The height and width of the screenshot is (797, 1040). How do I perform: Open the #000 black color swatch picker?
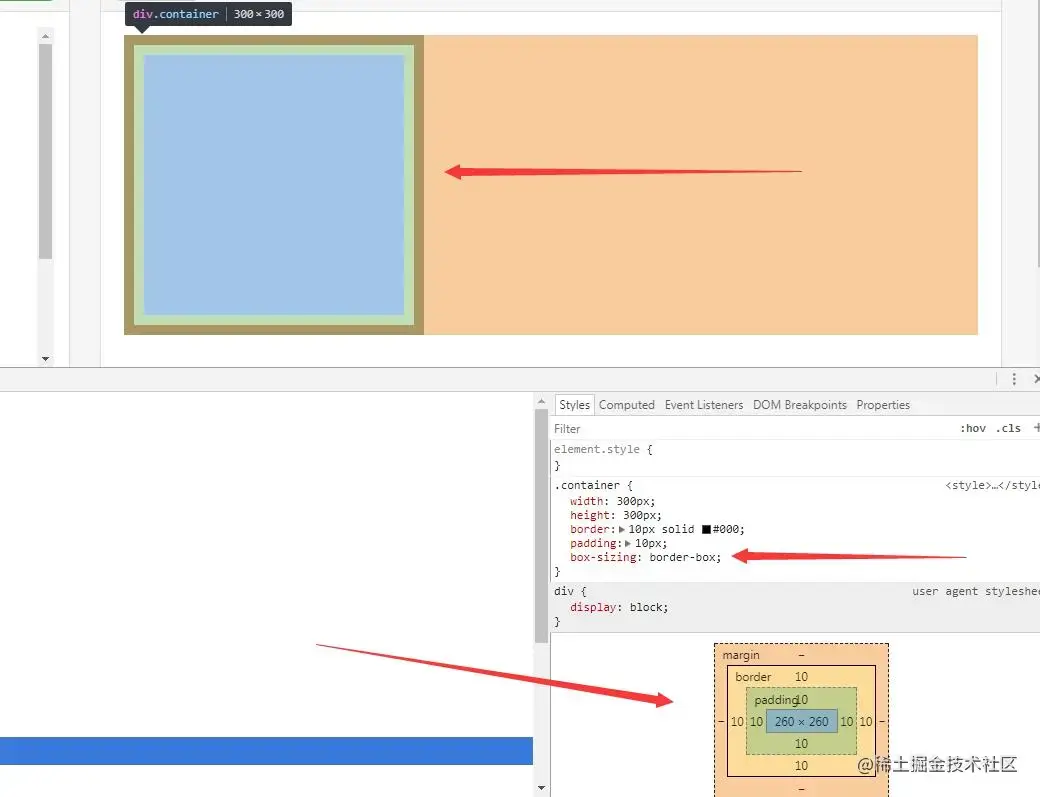(x=706, y=529)
